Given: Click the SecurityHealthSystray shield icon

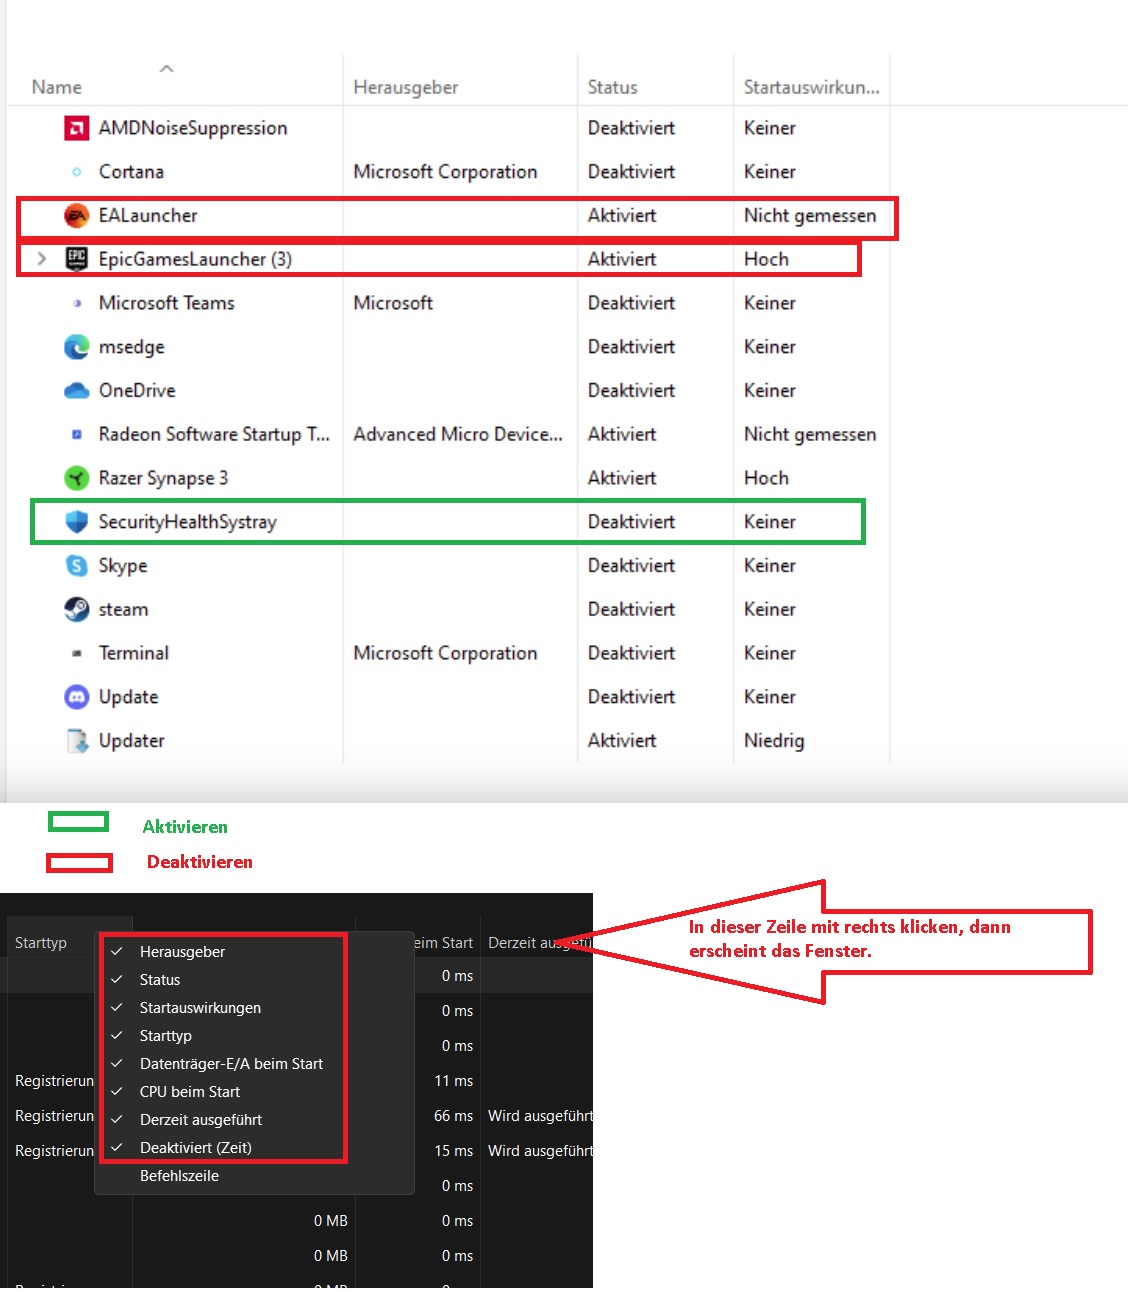Looking at the screenshot, I should click(76, 522).
